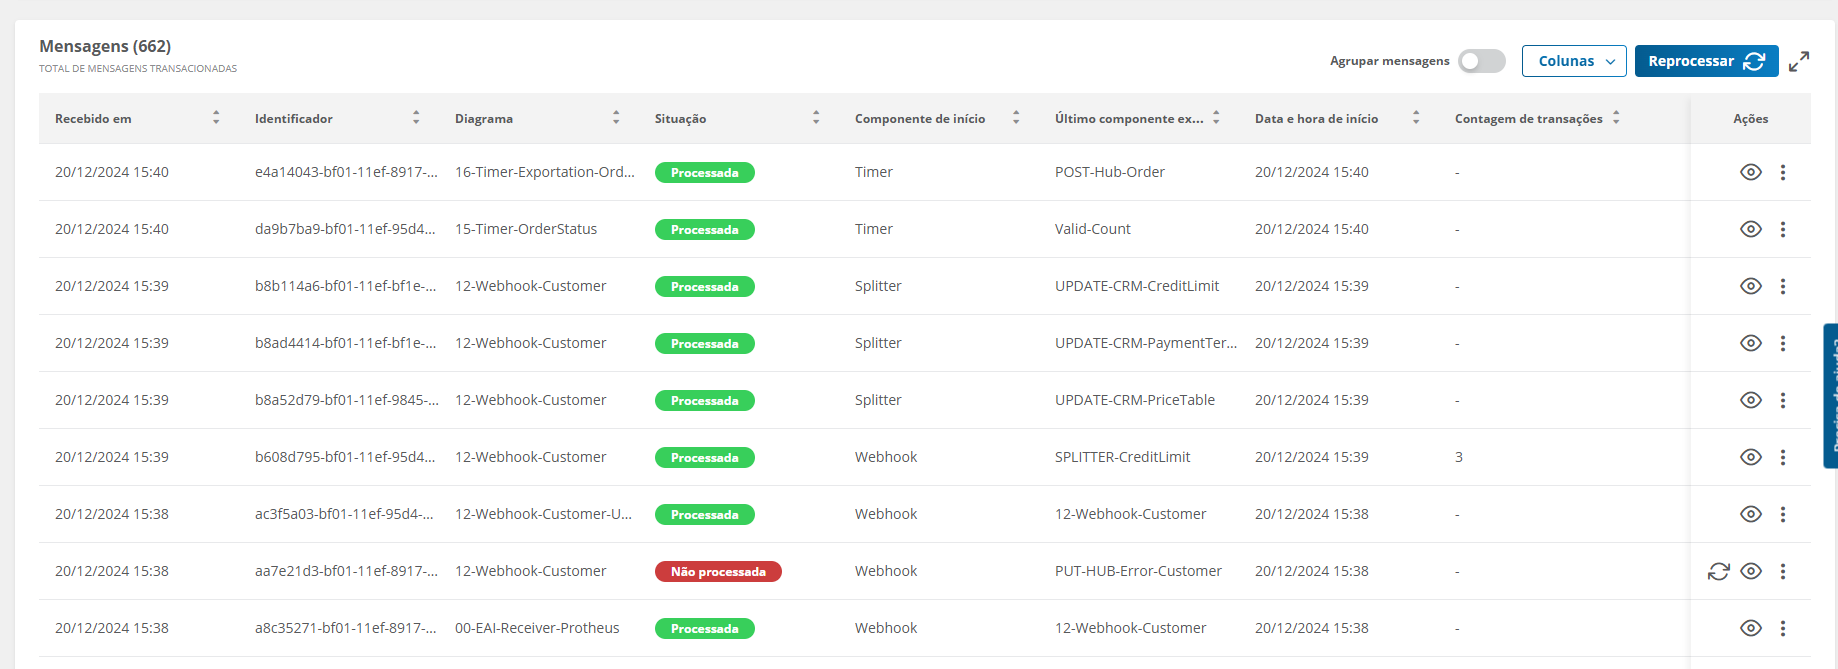Select identifier a8c35271-bf01-11ef-8917-...

tap(346, 628)
